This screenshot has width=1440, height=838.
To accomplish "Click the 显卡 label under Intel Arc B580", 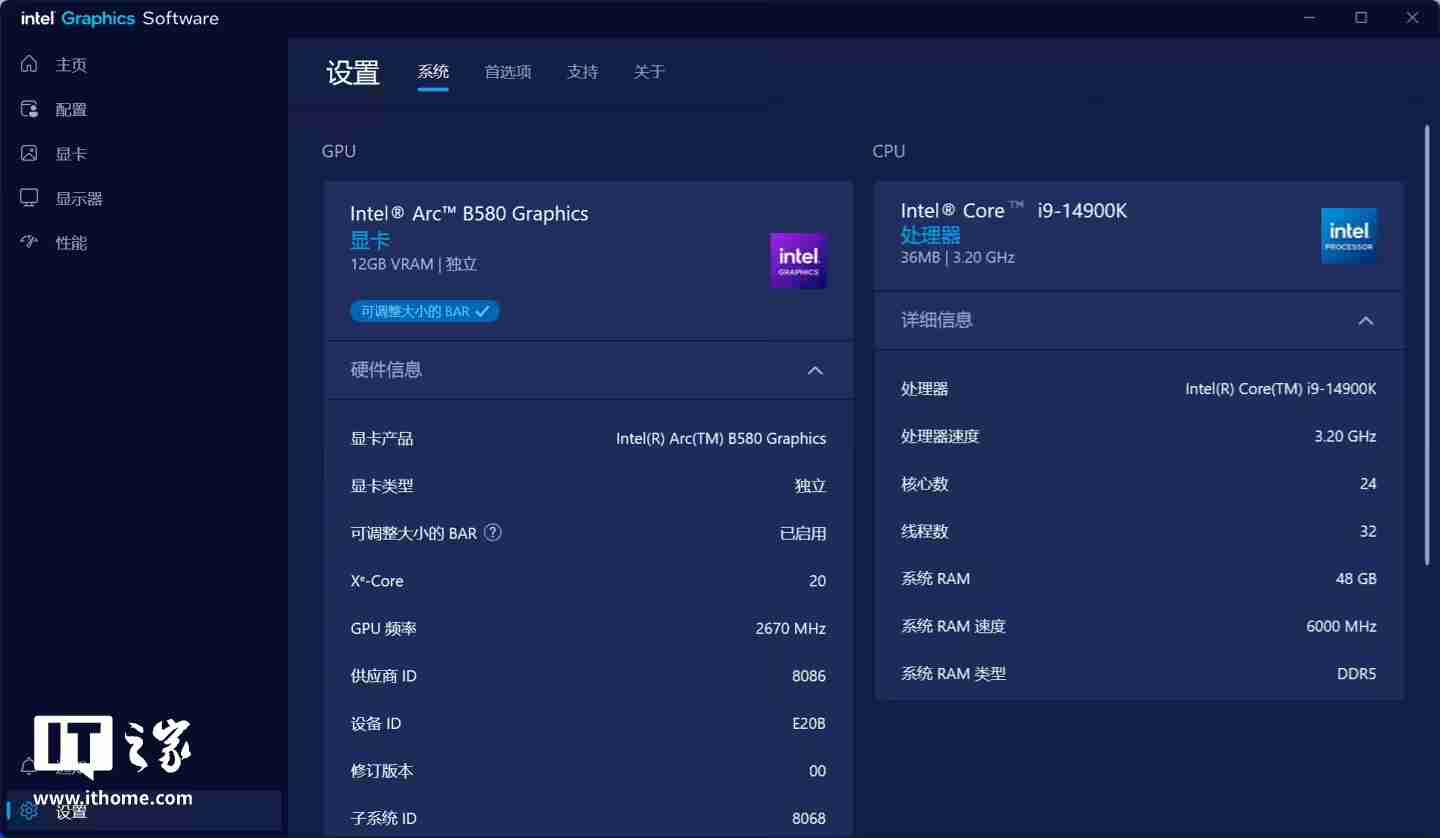I will point(370,240).
